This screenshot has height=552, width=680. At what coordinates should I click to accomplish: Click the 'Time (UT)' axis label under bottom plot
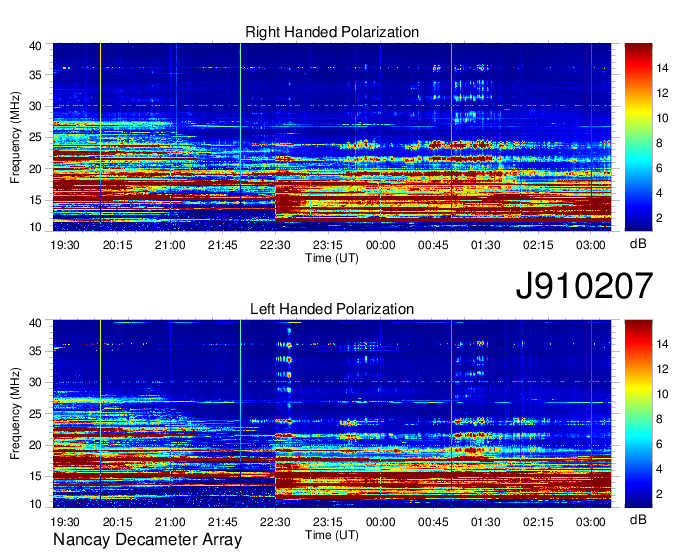pos(332,535)
